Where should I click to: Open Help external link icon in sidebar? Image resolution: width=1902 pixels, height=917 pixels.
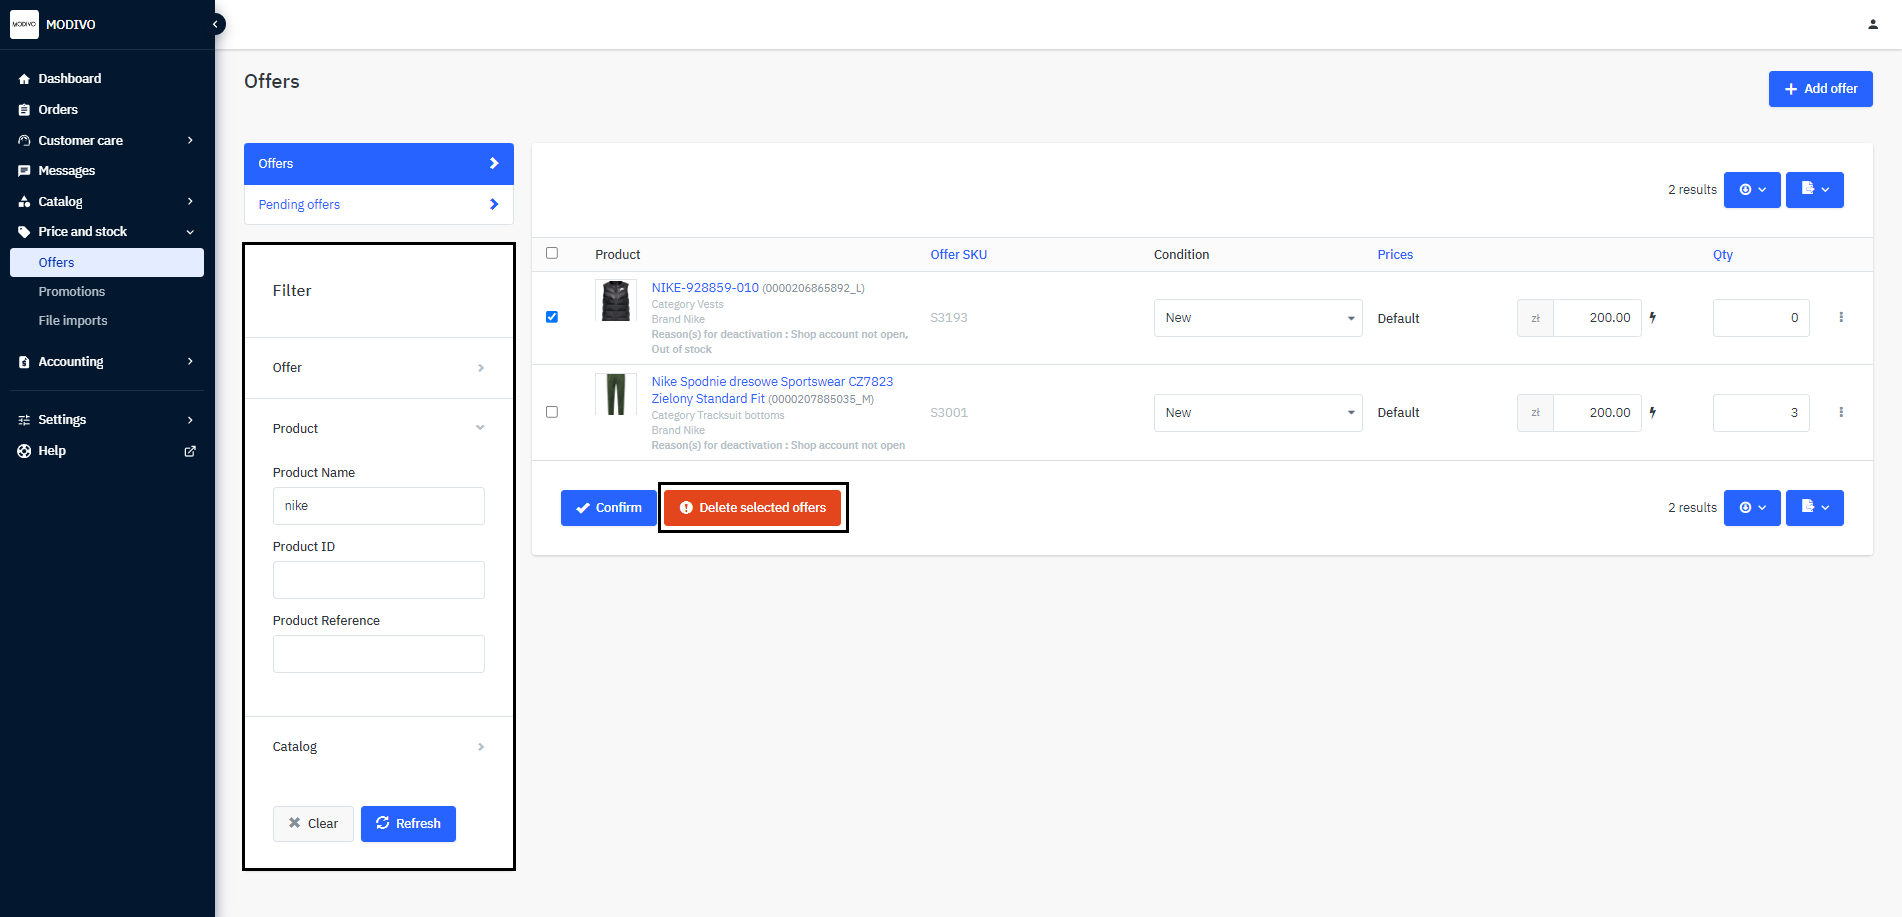click(x=190, y=451)
